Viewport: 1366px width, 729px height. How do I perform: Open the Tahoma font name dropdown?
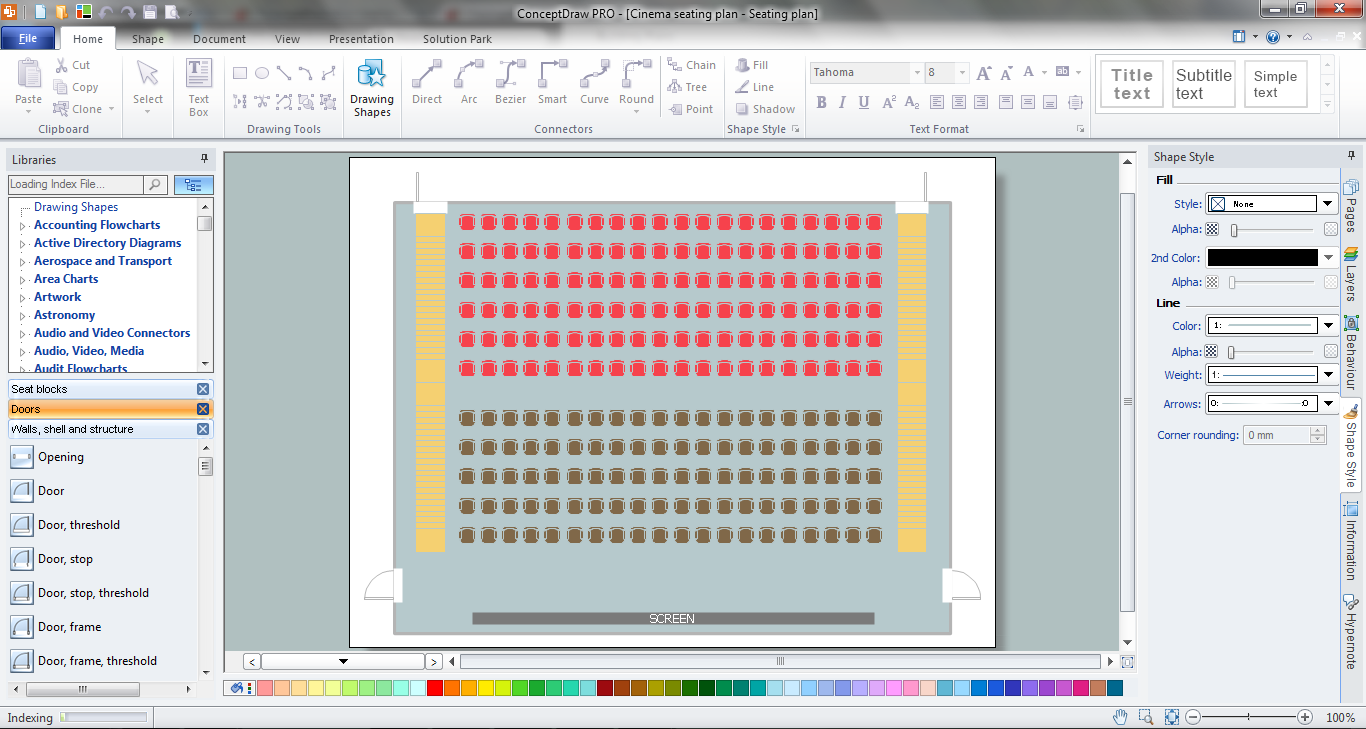(916, 73)
